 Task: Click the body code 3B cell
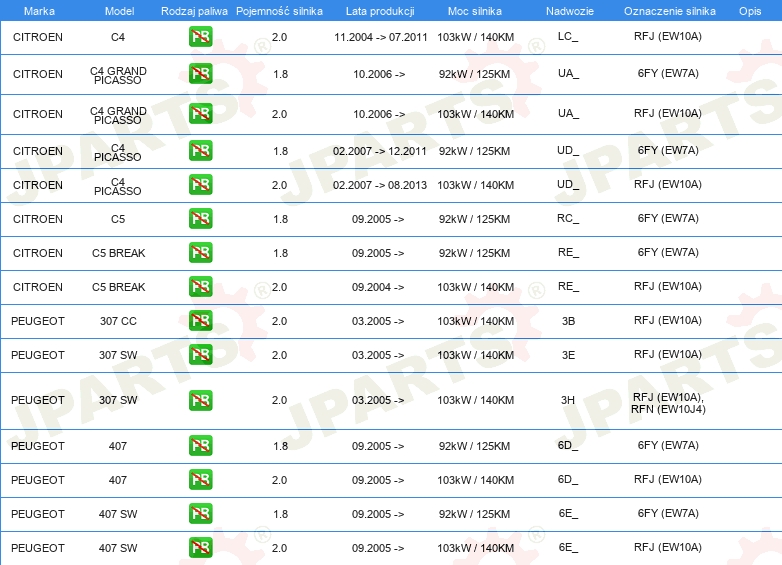click(x=569, y=321)
